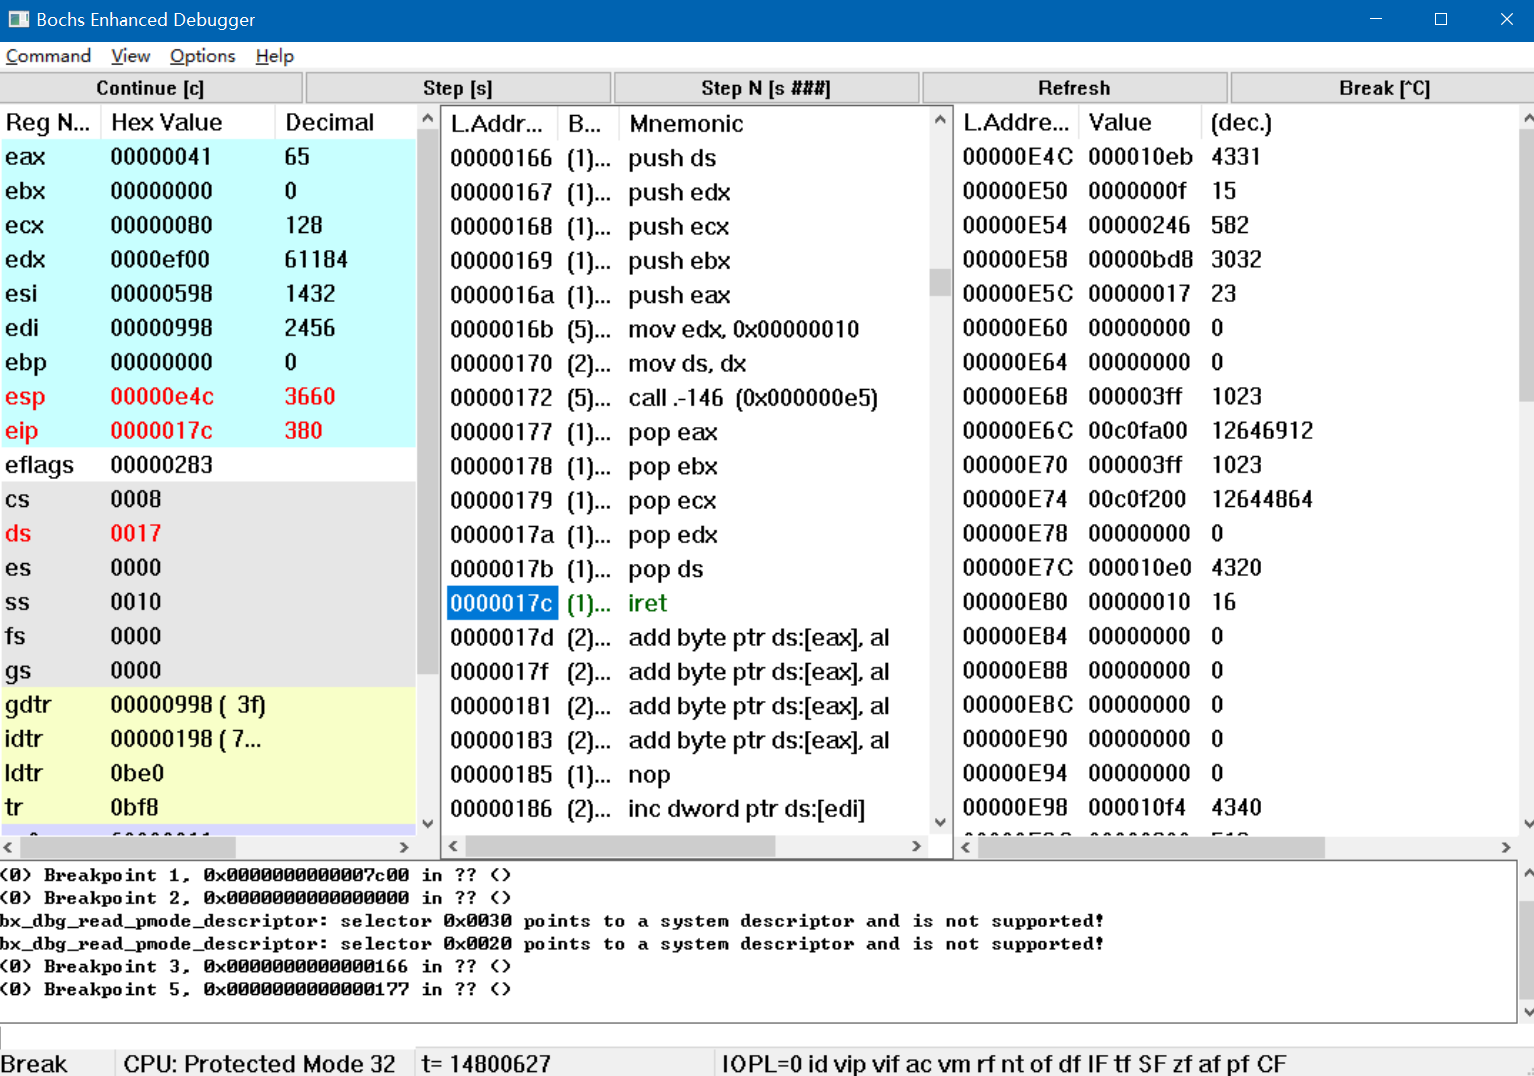Select the tr register row

coord(208,807)
